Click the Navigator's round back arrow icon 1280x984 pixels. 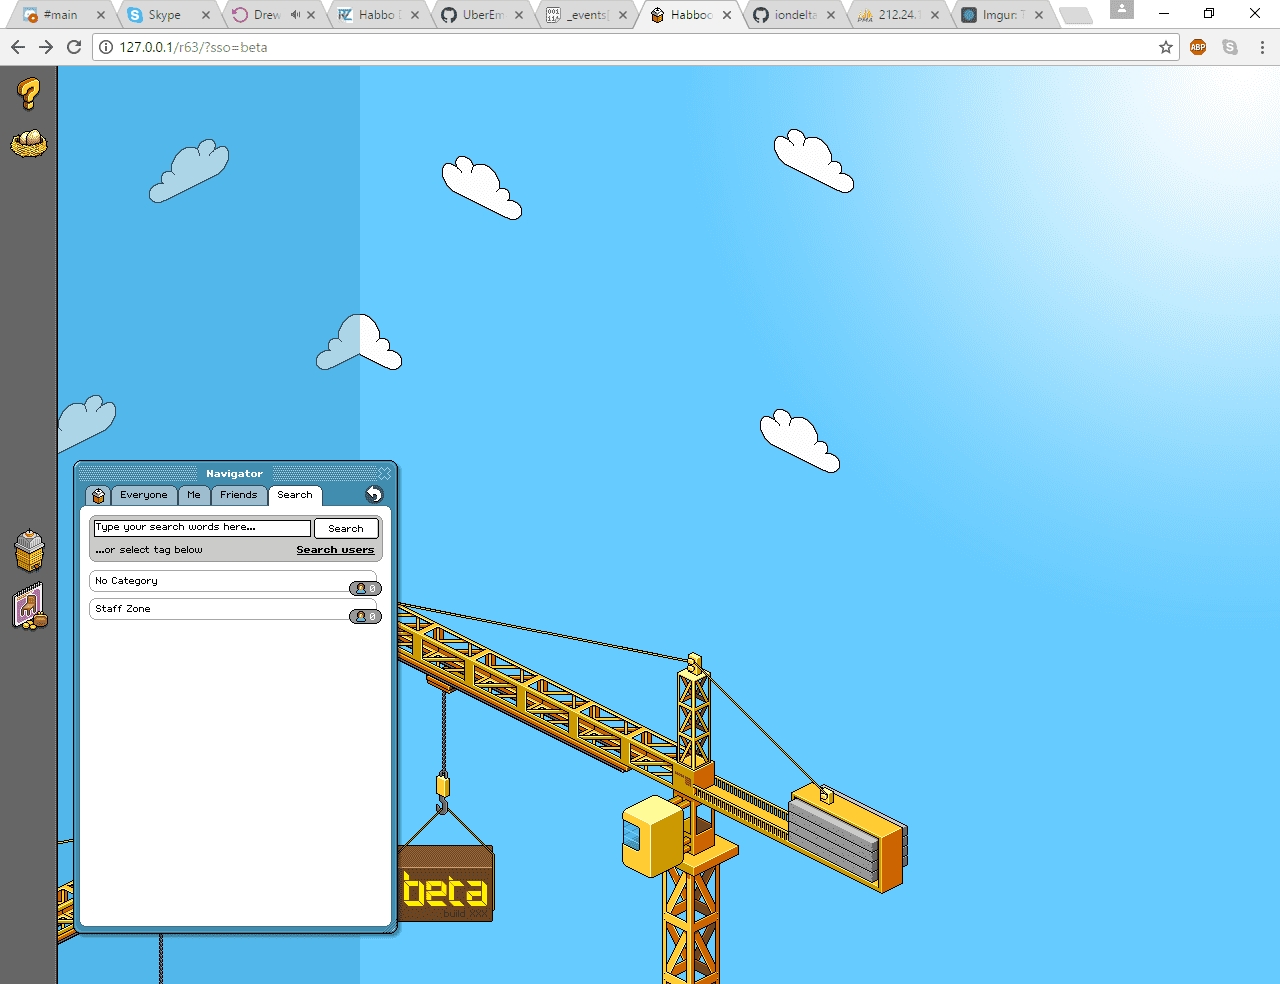pos(374,494)
